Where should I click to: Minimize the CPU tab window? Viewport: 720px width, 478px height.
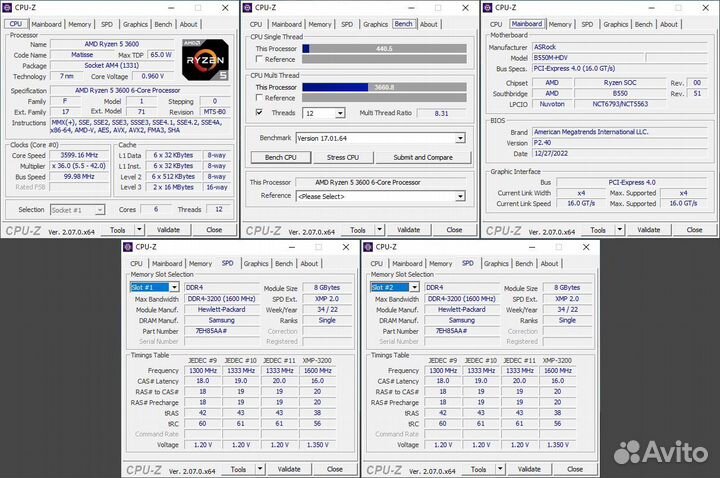coord(171,8)
